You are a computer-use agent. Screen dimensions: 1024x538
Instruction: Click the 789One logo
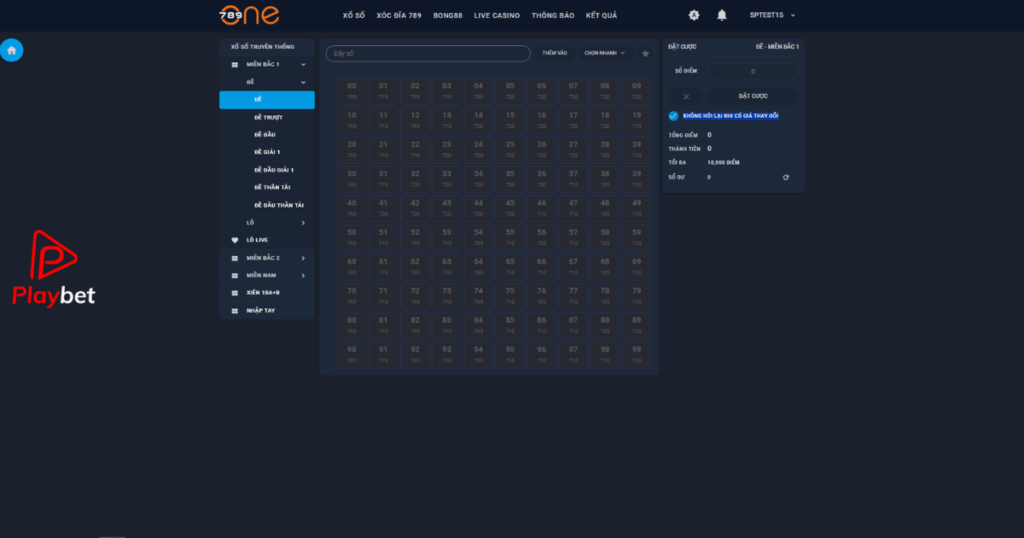point(249,15)
